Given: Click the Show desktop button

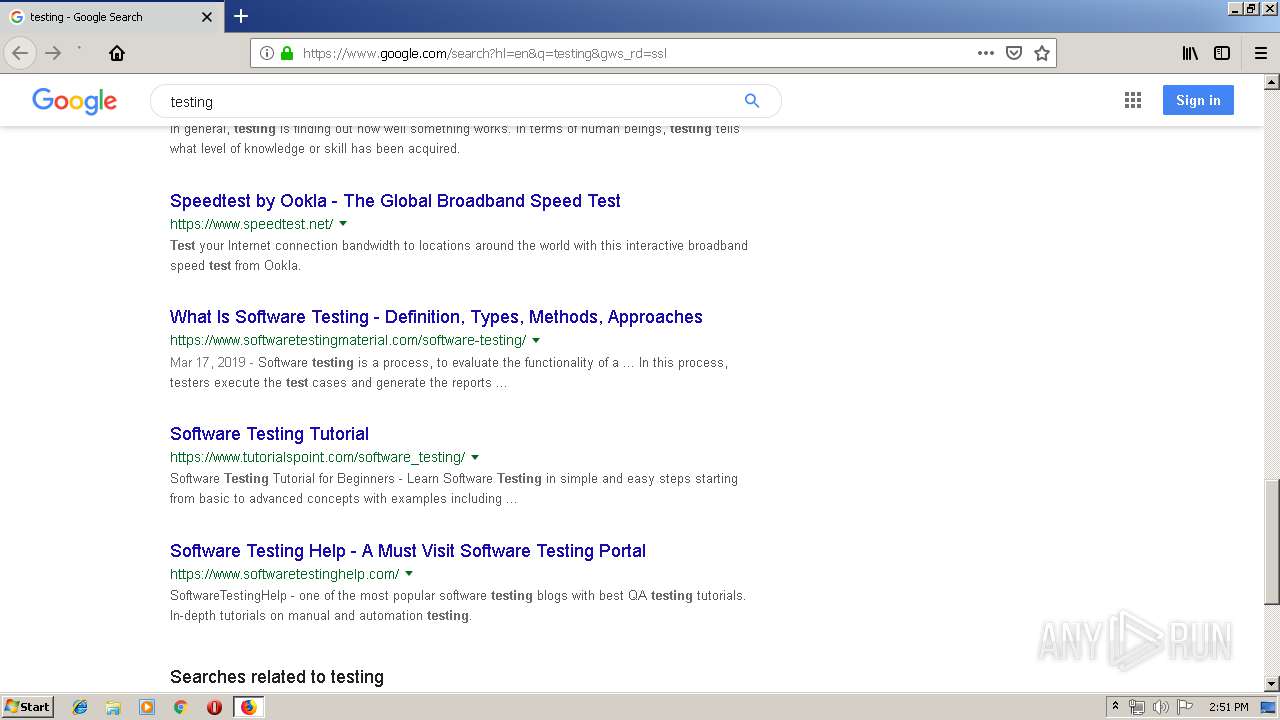Looking at the screenshot, I should click(1270, 707).
